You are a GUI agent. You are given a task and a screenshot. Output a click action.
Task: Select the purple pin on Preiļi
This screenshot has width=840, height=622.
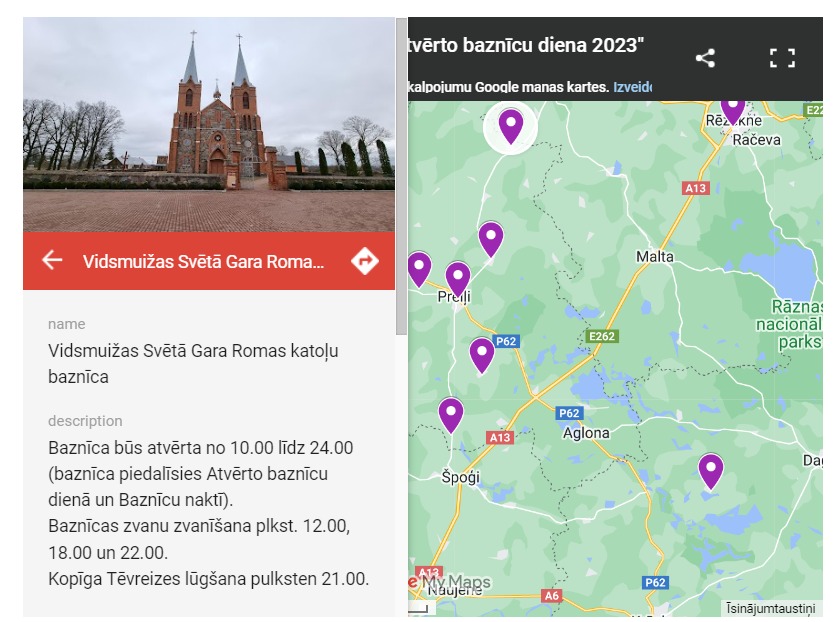pos(458,279)
